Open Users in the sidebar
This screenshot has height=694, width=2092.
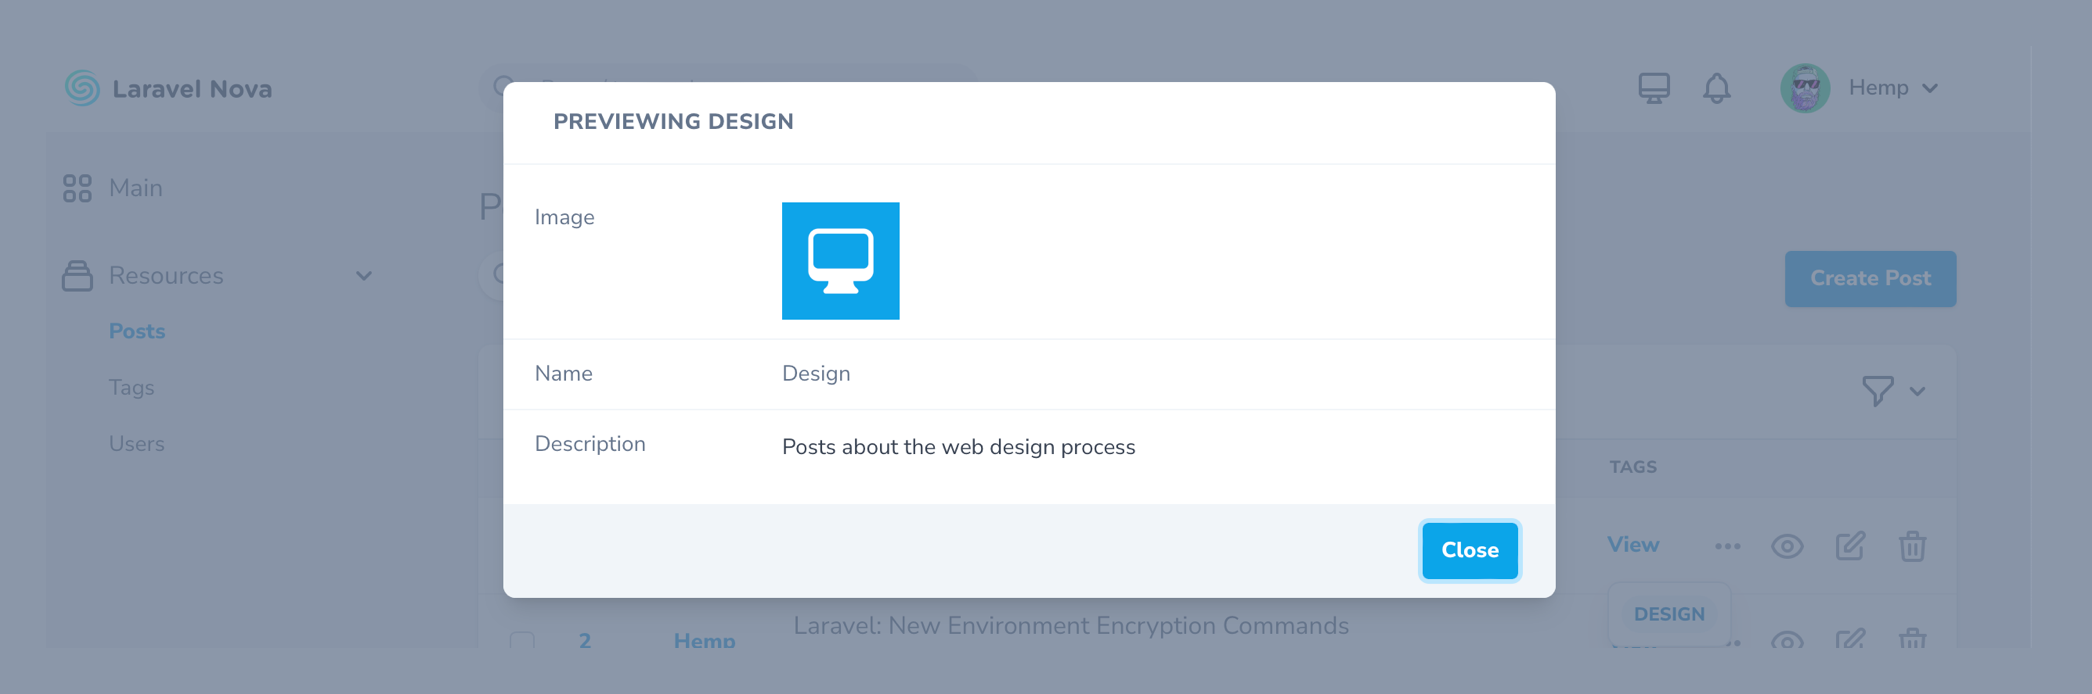point(137,444)
